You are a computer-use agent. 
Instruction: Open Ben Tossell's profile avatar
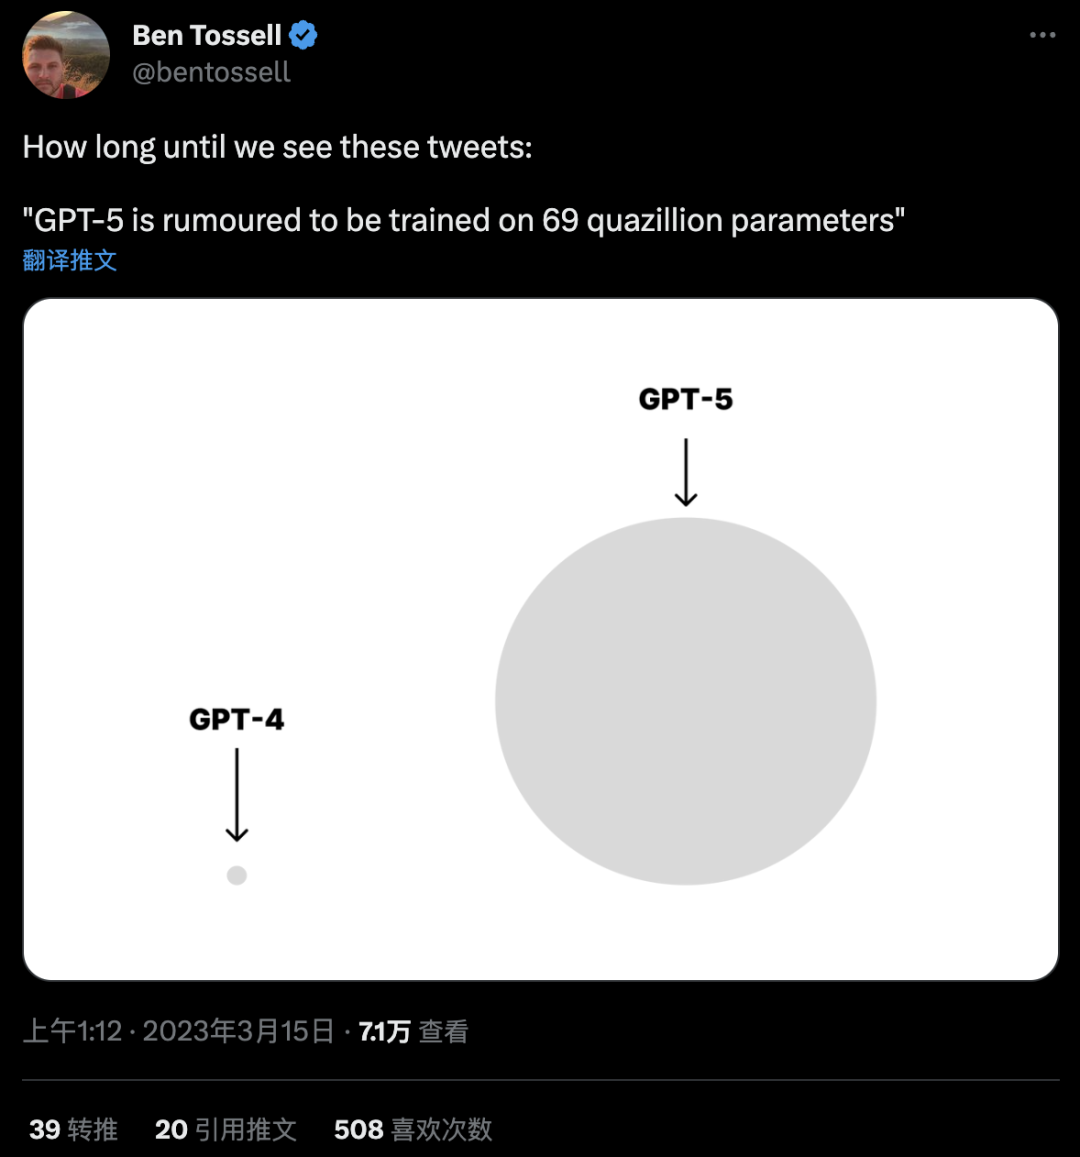66,55
